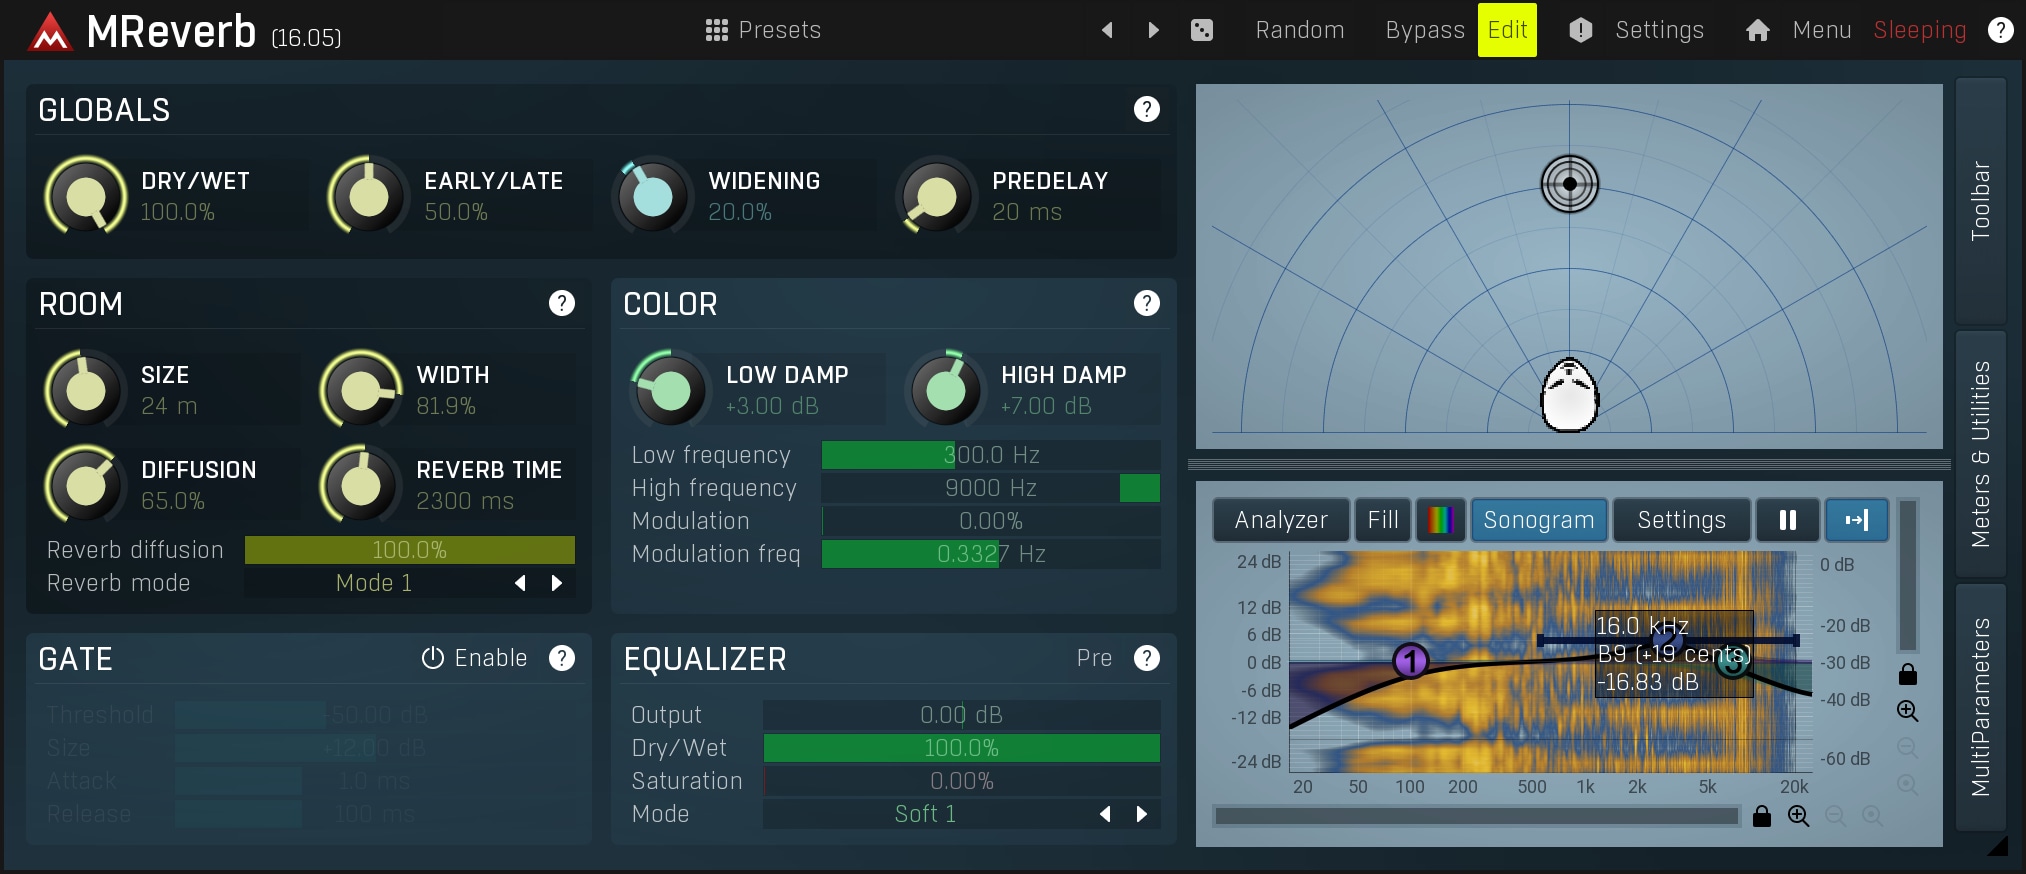Click lock icon below frequency axis
The width and height of the screenshot is (2026, 874).
click(x=1762, y=816)
